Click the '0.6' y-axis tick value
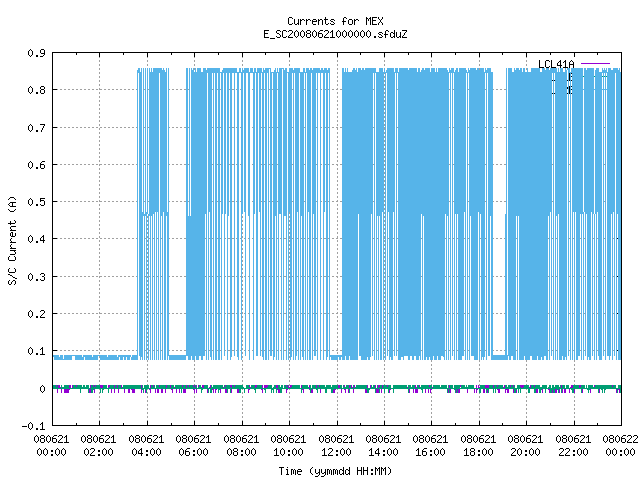Viewport: 640px width, 480px height. (36, 165)
